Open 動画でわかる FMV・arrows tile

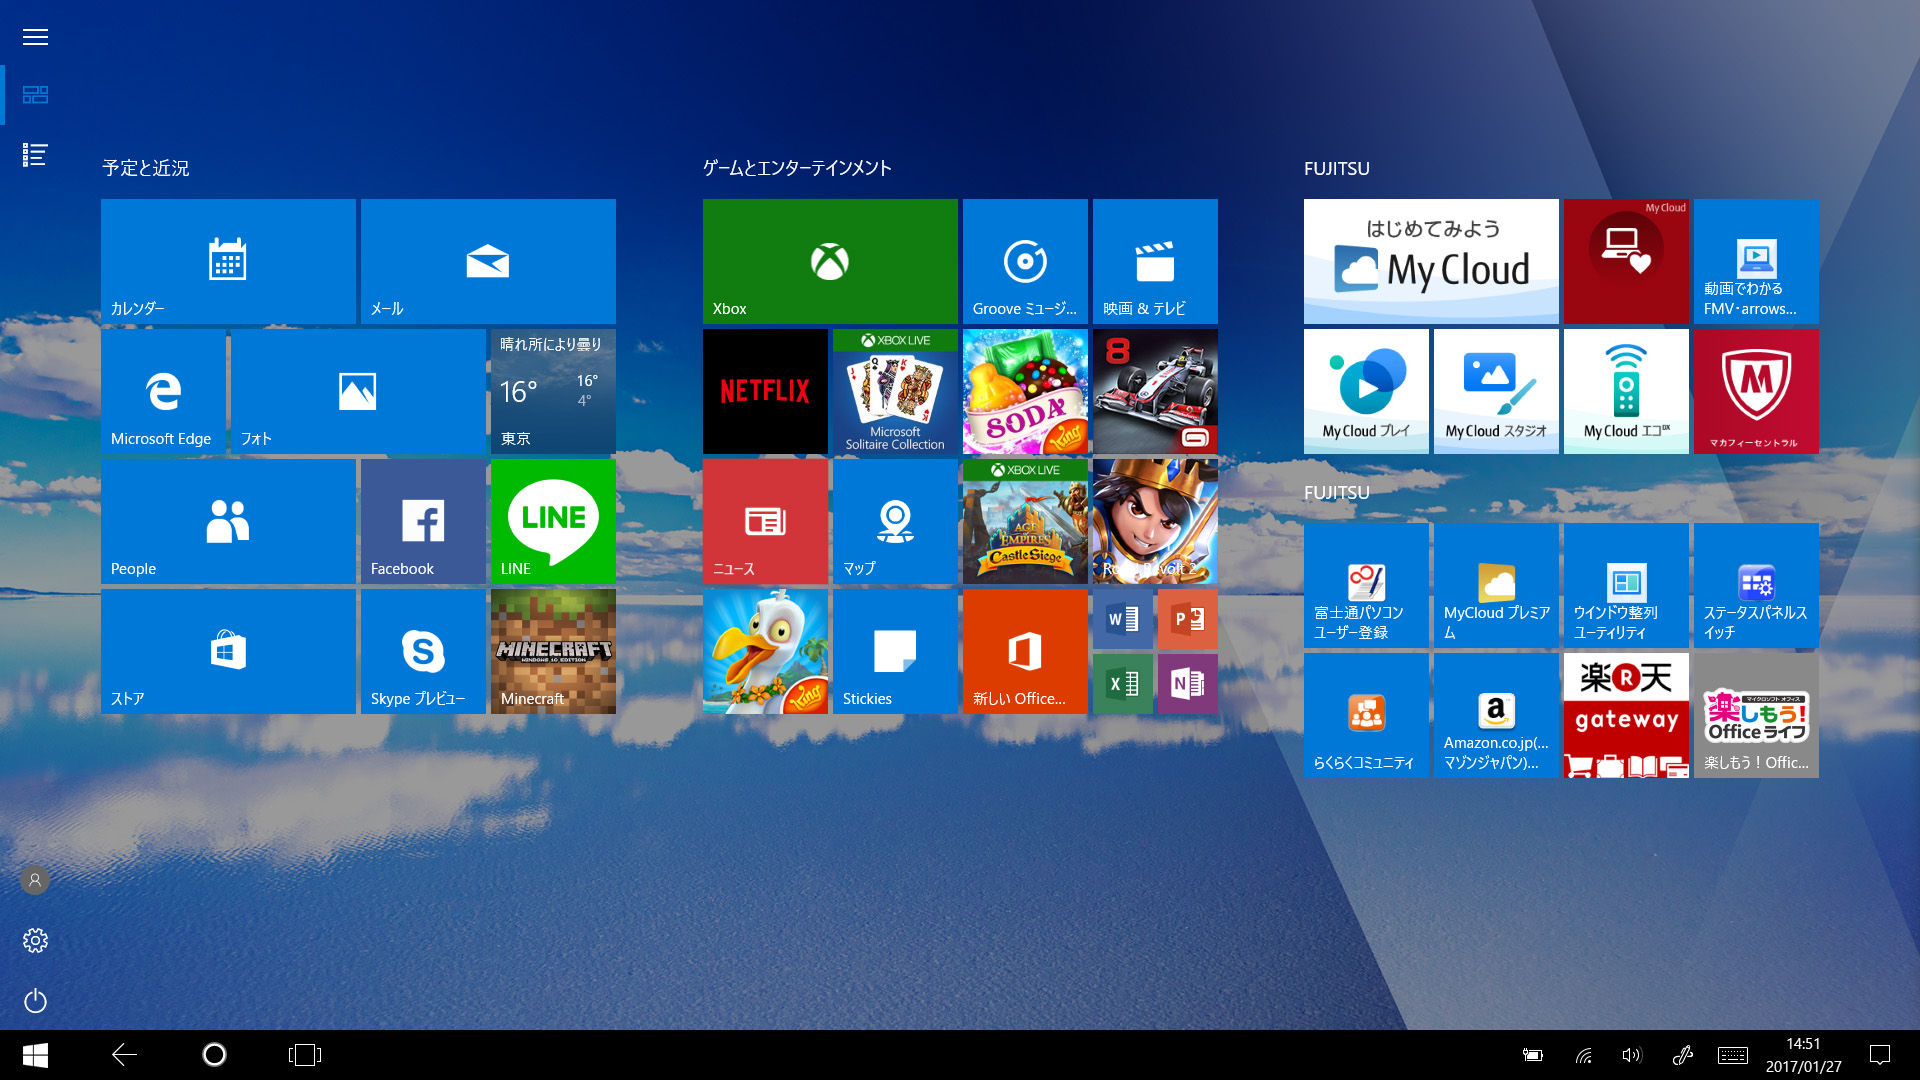click(x=1756, y=261)
